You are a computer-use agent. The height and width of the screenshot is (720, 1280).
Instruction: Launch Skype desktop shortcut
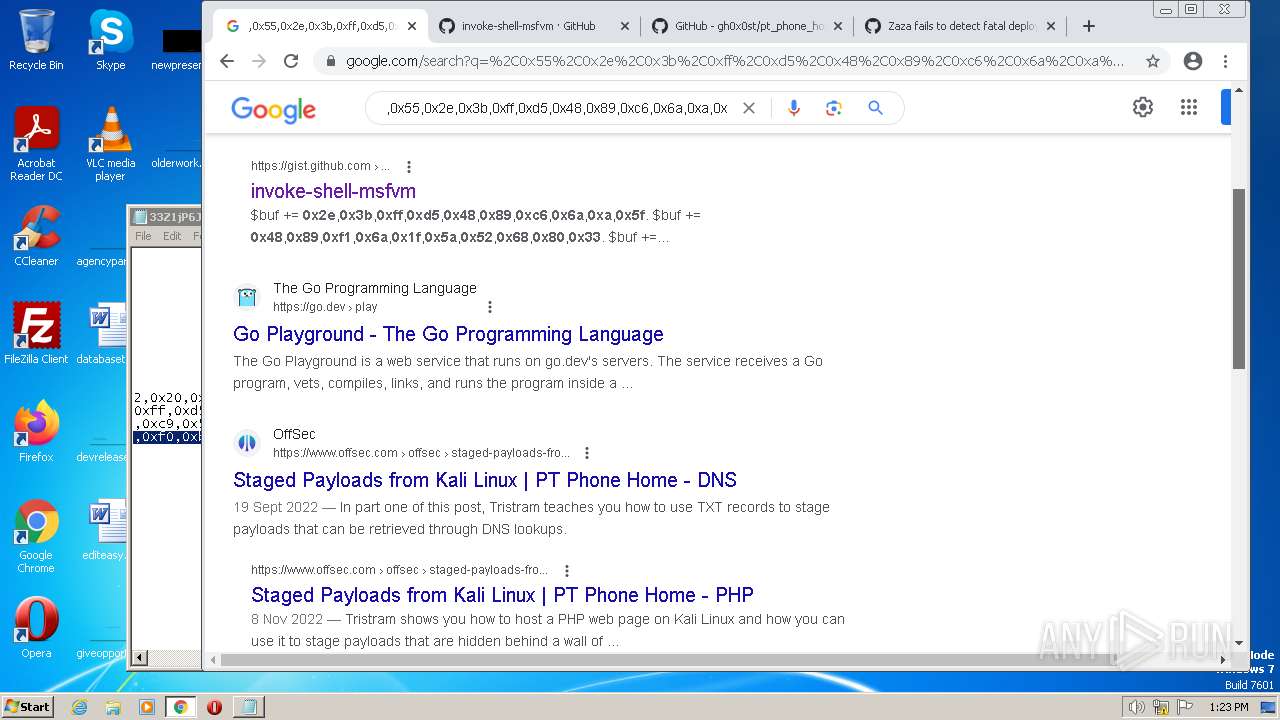point(110,40)
